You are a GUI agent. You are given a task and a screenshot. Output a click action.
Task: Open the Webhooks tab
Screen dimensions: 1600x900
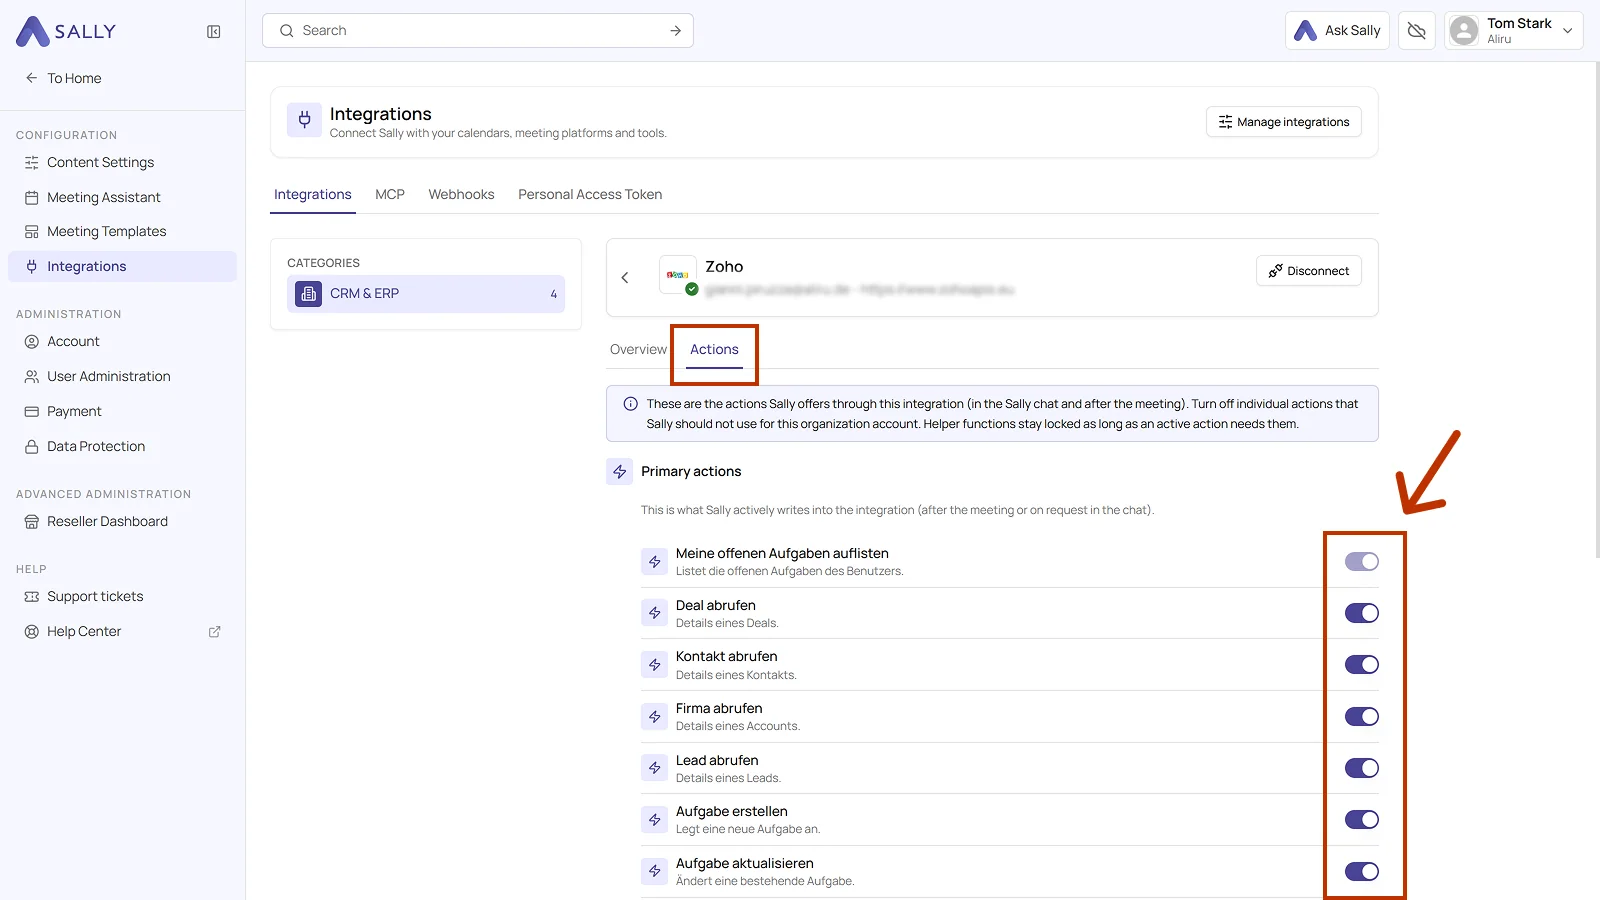tap(461, 194)
